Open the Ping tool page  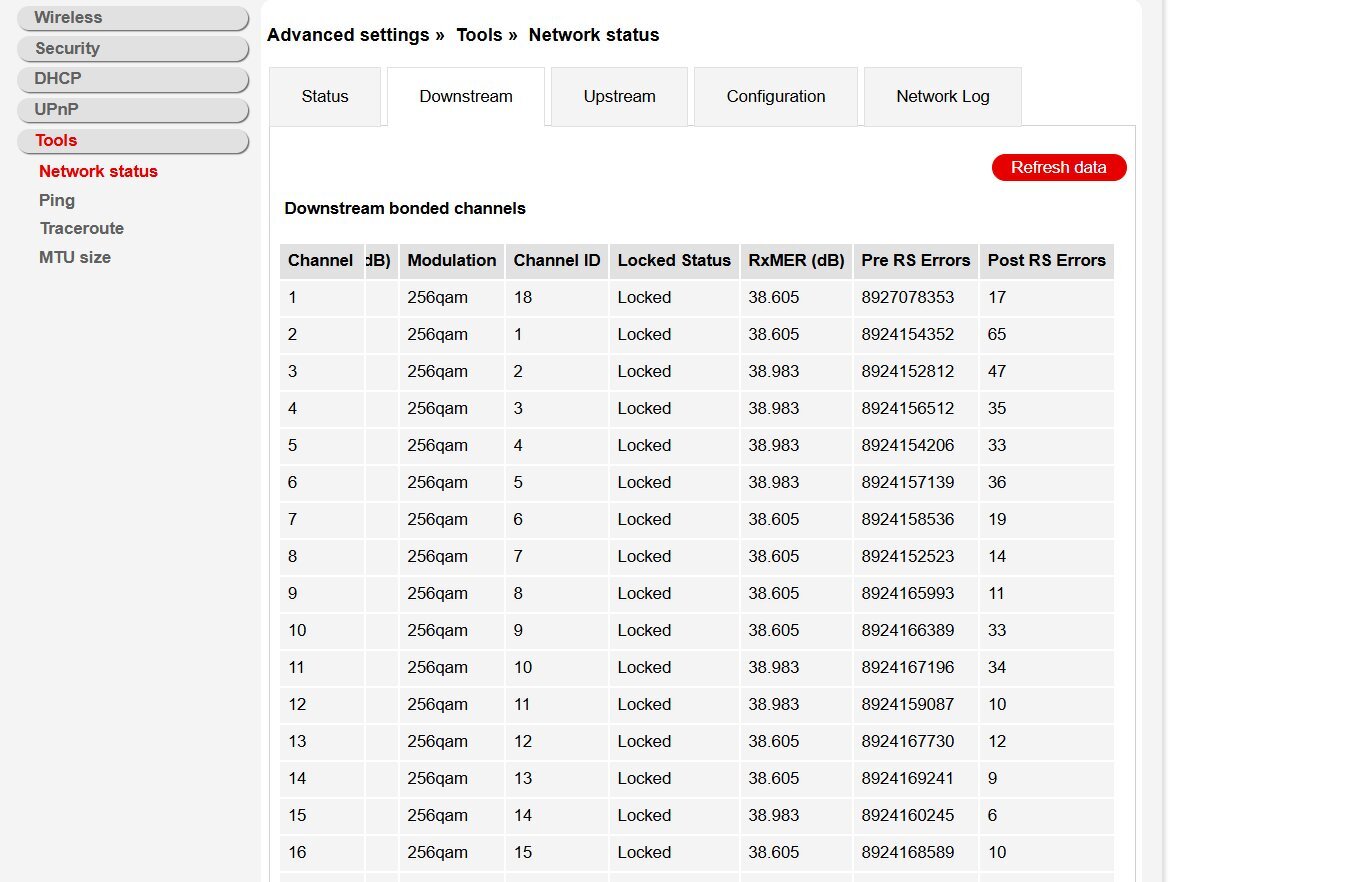57,200
